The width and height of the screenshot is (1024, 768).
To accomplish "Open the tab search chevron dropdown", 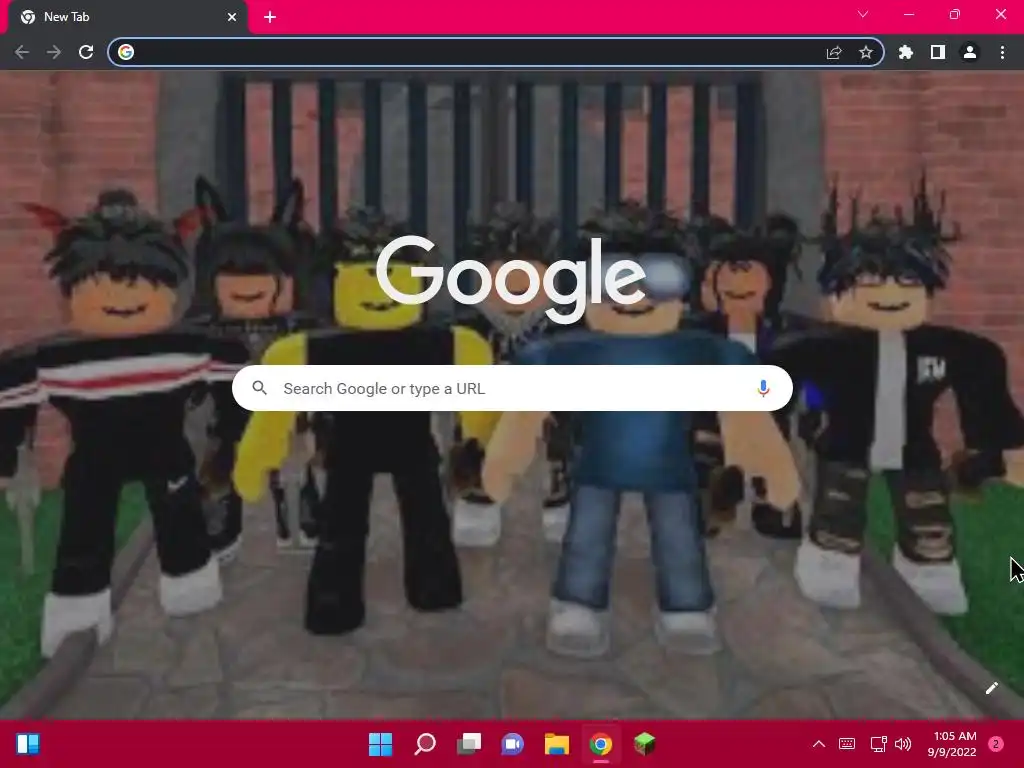I will 863,14.
